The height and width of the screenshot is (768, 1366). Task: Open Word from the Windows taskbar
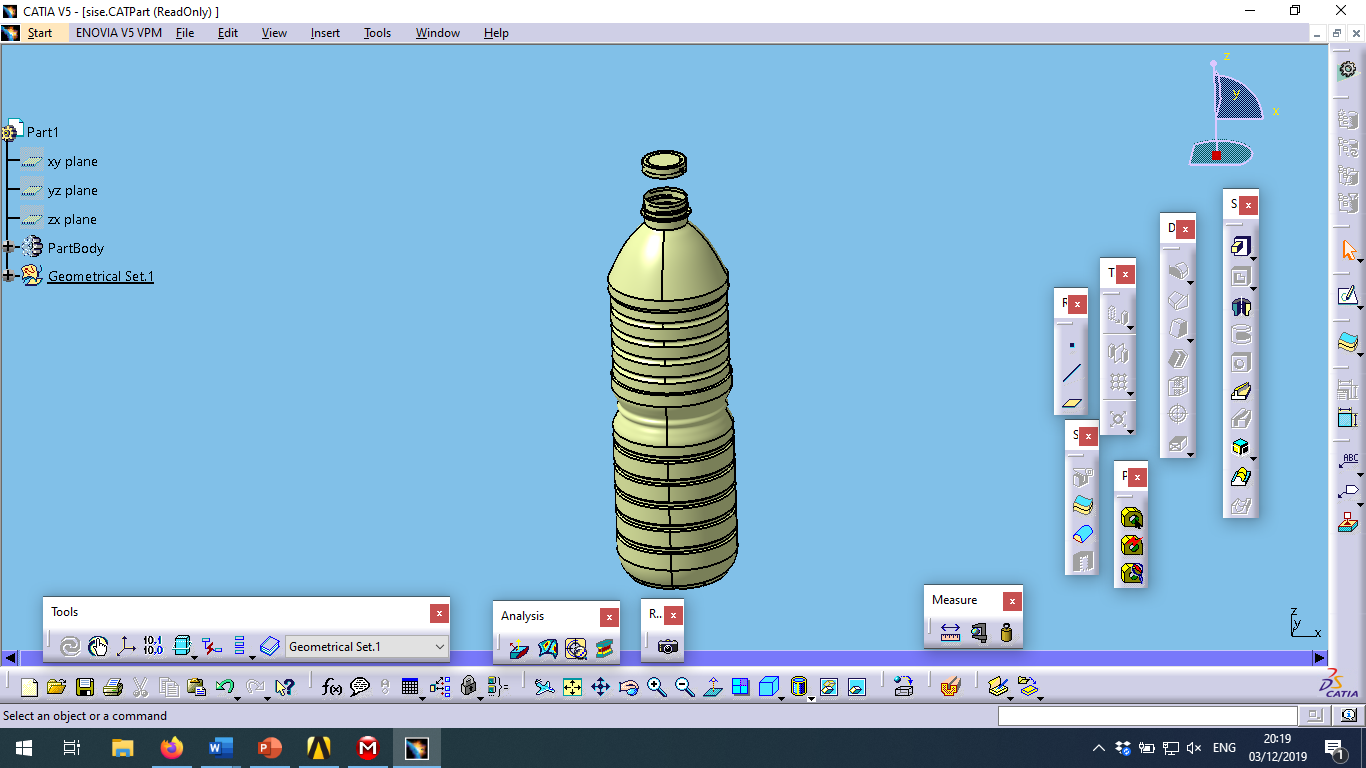coord(221,747)
